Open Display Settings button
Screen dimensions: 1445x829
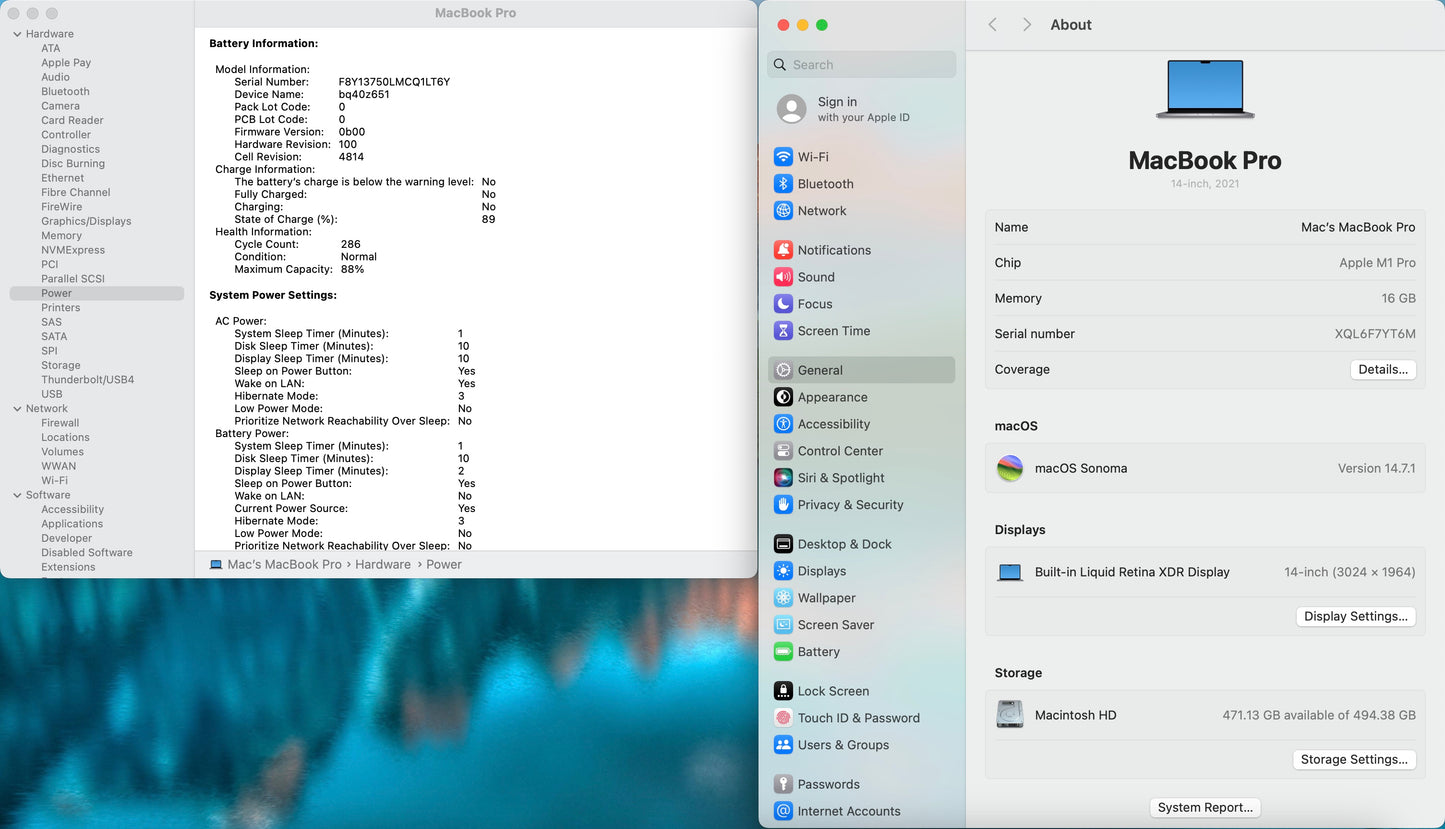1355,616
